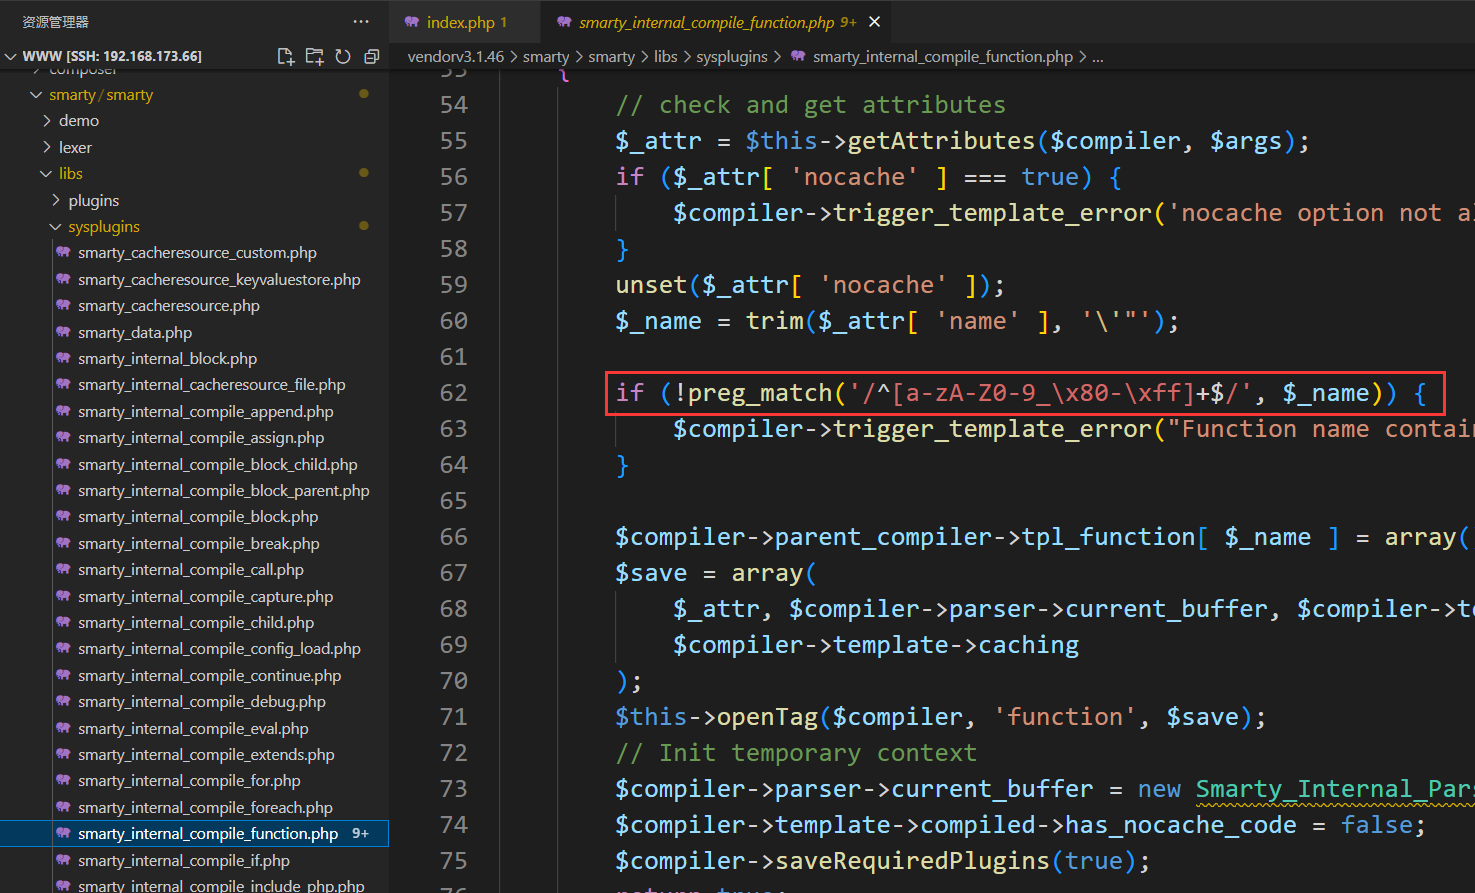Click line number 62 in the gutter
The width and height of the screenshot is (1475, 893).
(453, 393)
